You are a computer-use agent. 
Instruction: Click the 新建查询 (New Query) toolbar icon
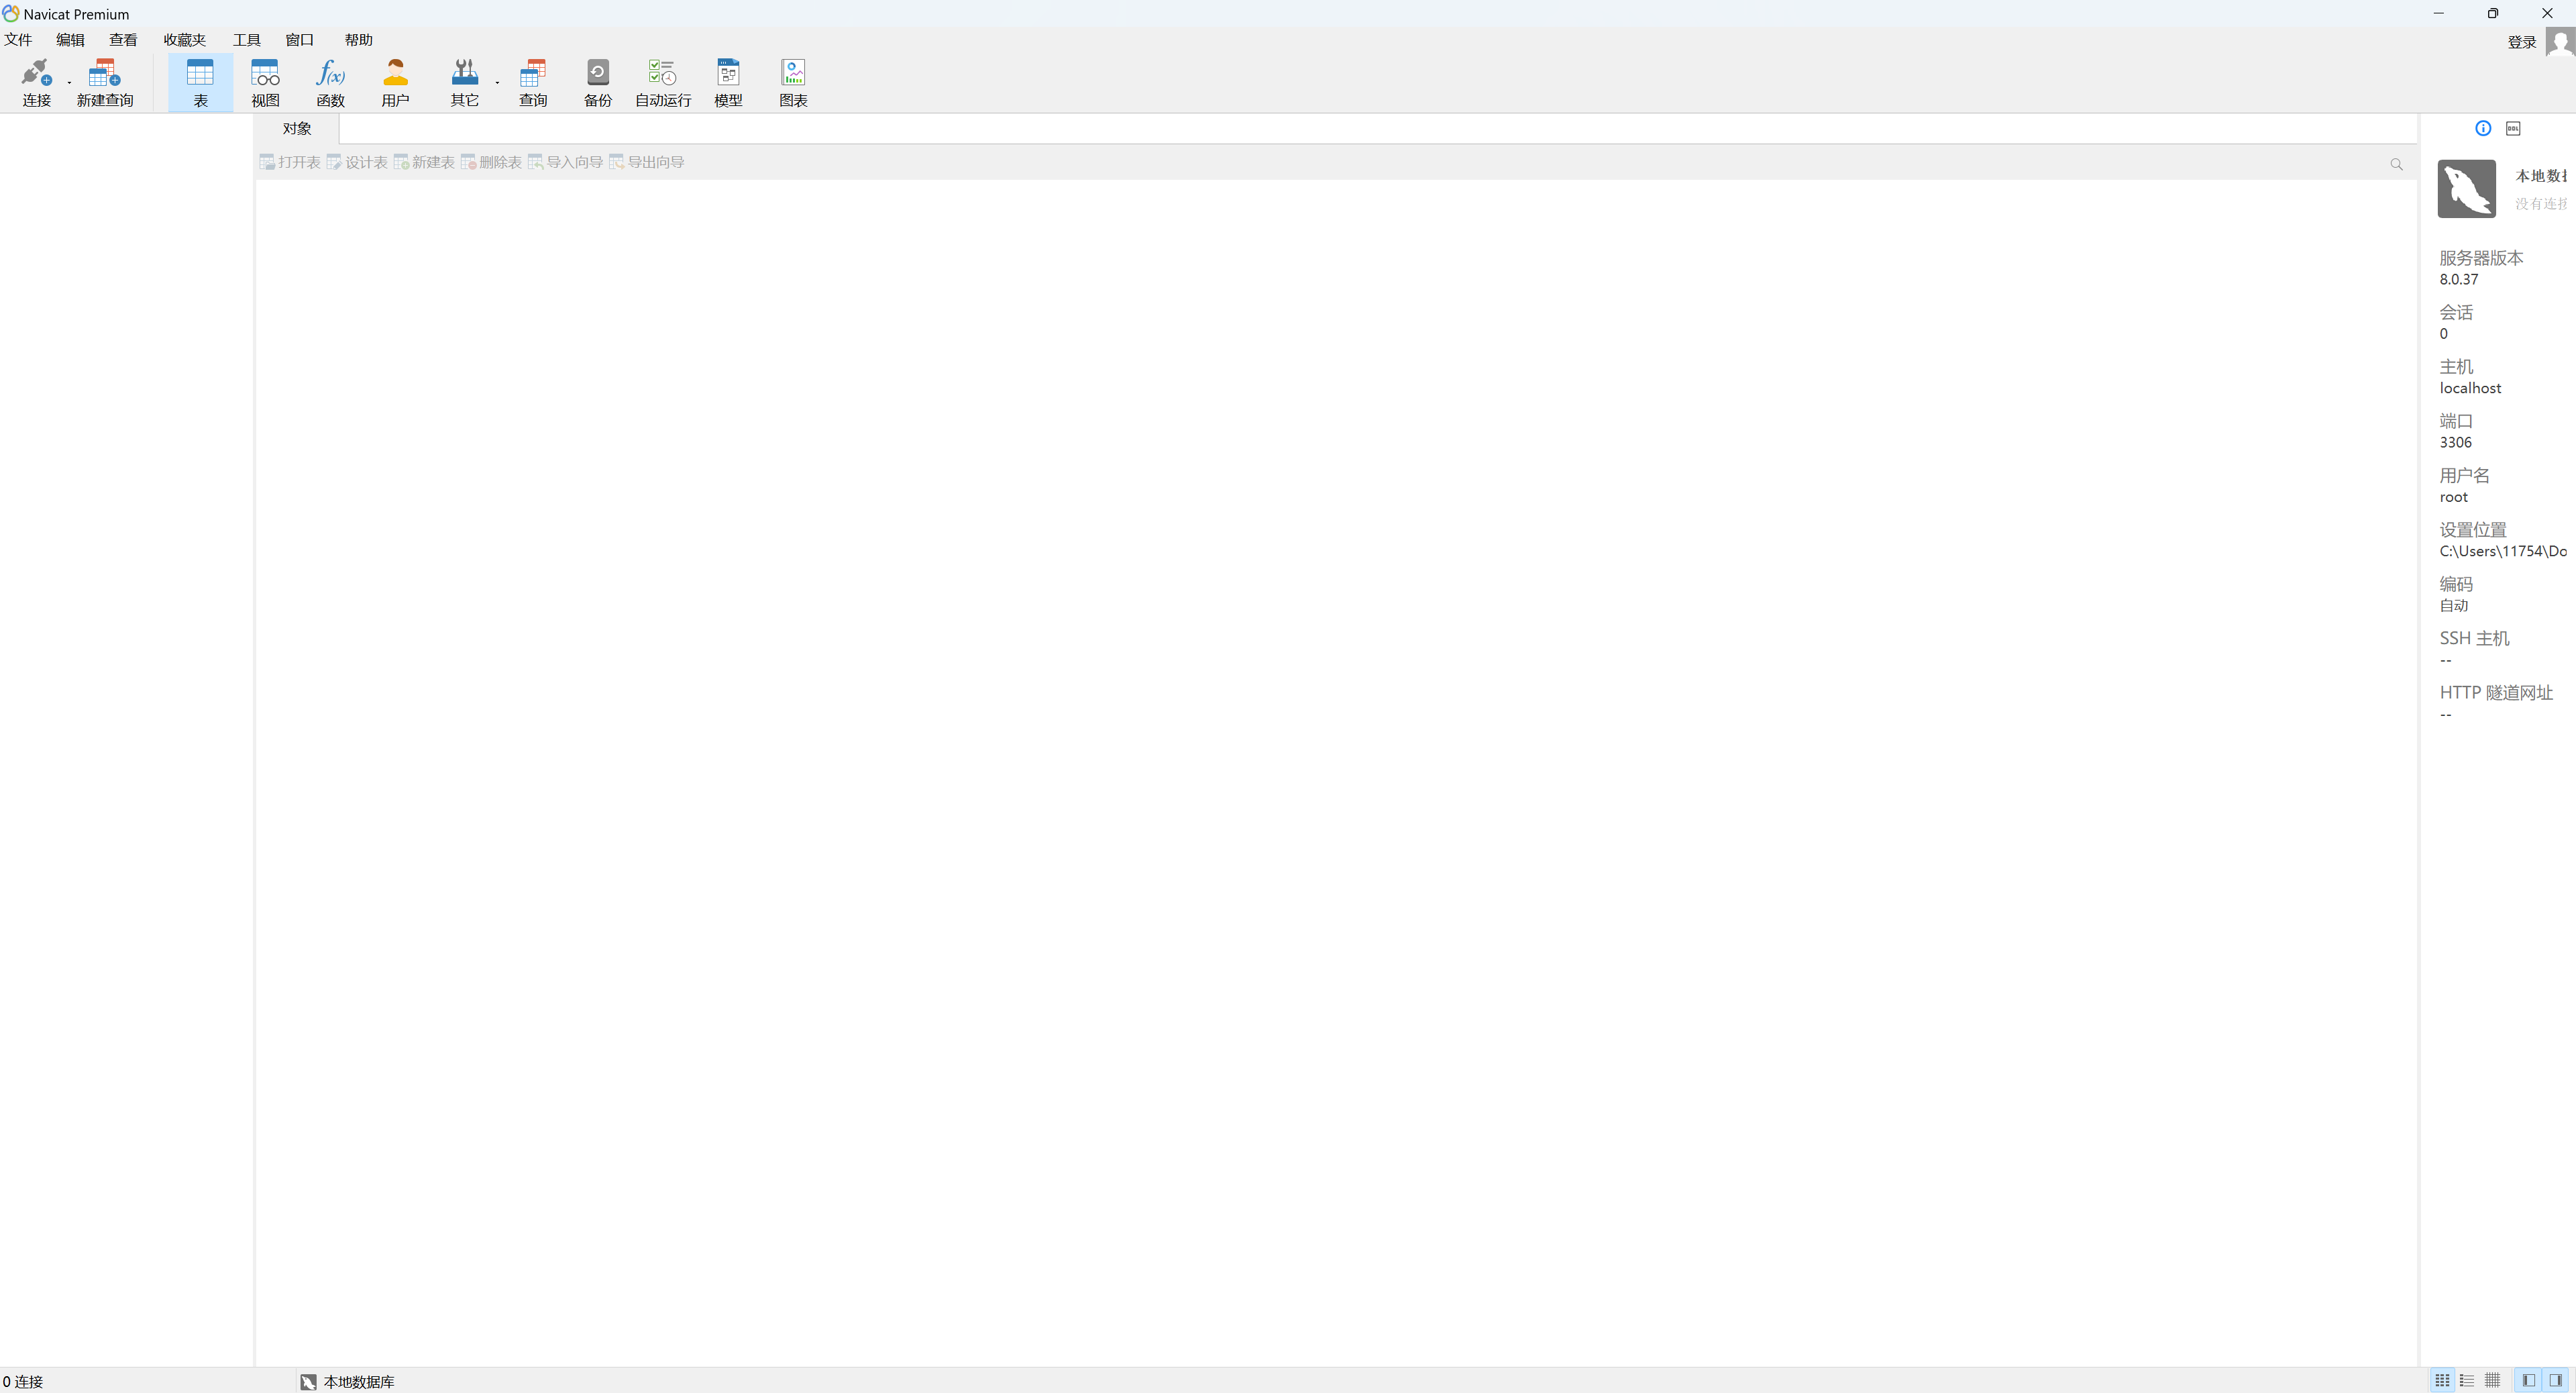point(104,82)
